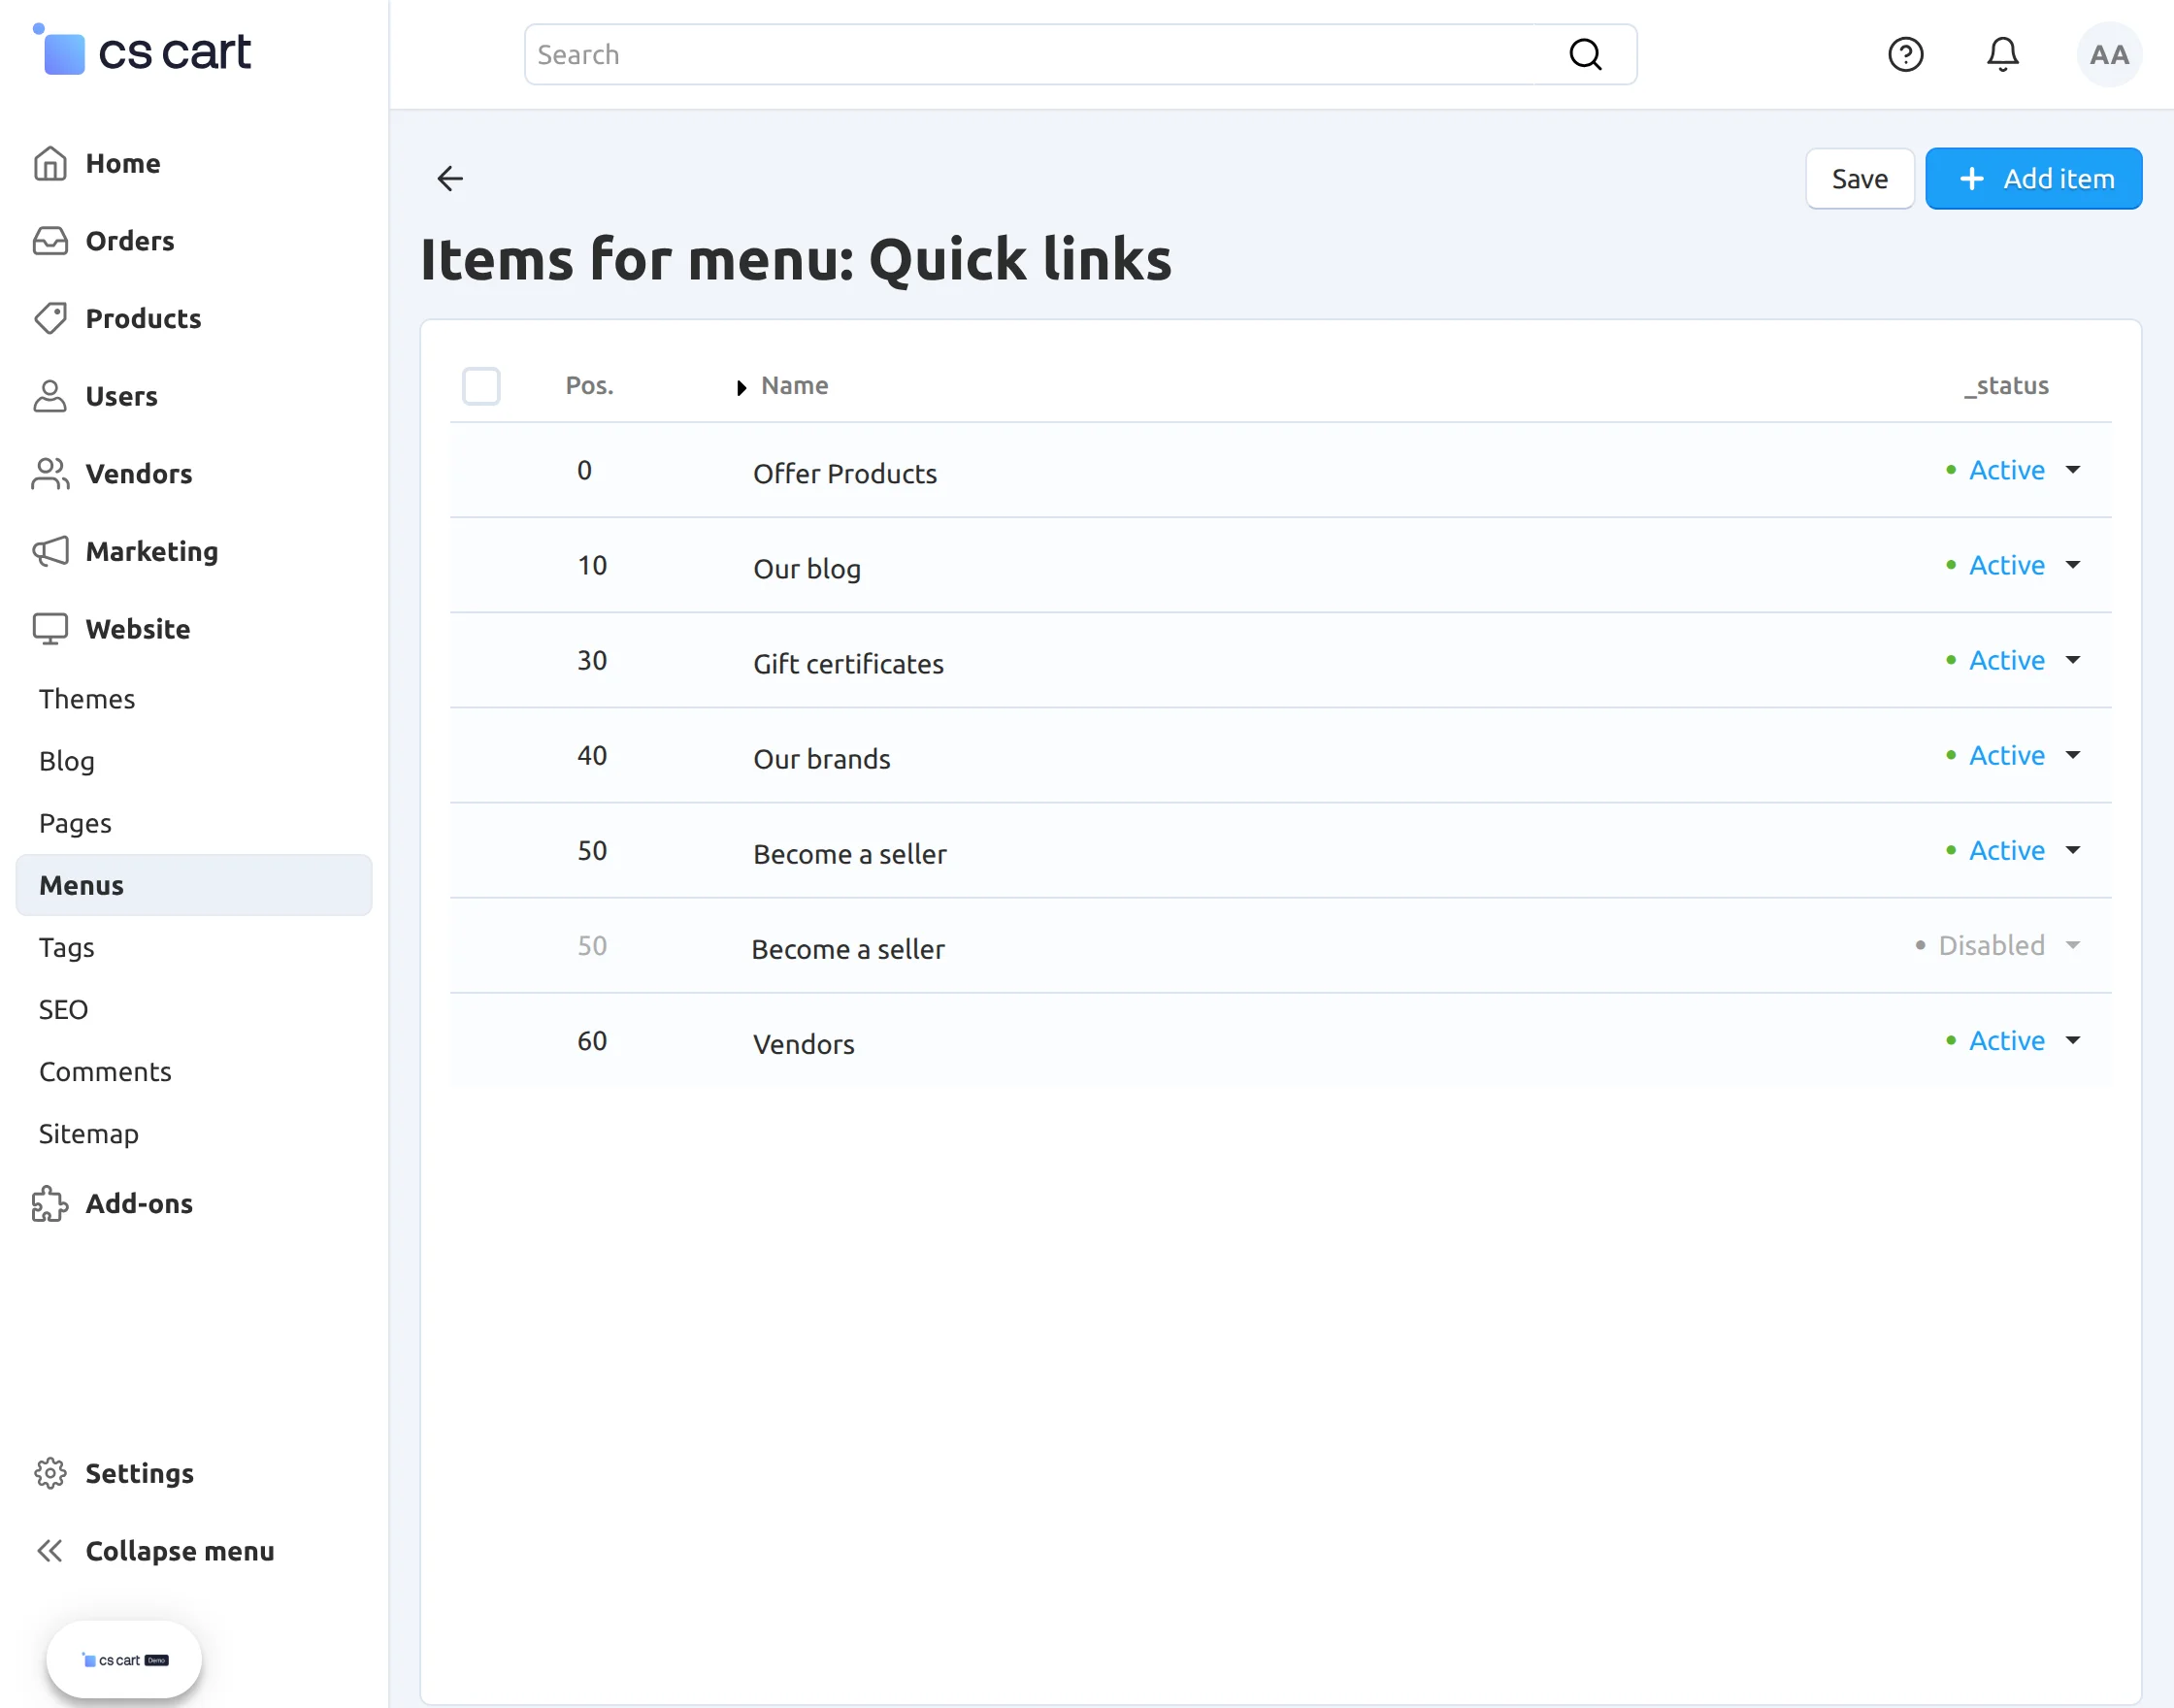Open the notifications bell
Screen dimensions: 2174x1708
click(2002, 54)
